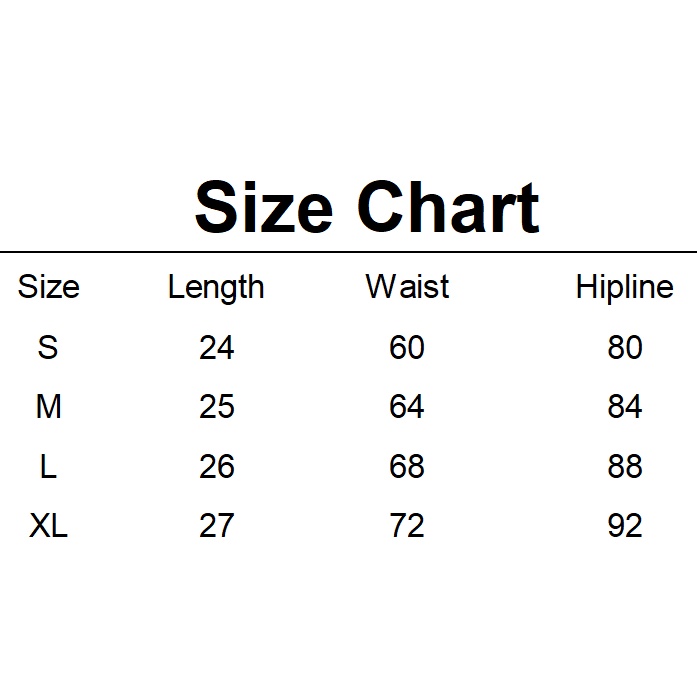
Task: Click length value 24 for size S
Action: coord(216,347)
